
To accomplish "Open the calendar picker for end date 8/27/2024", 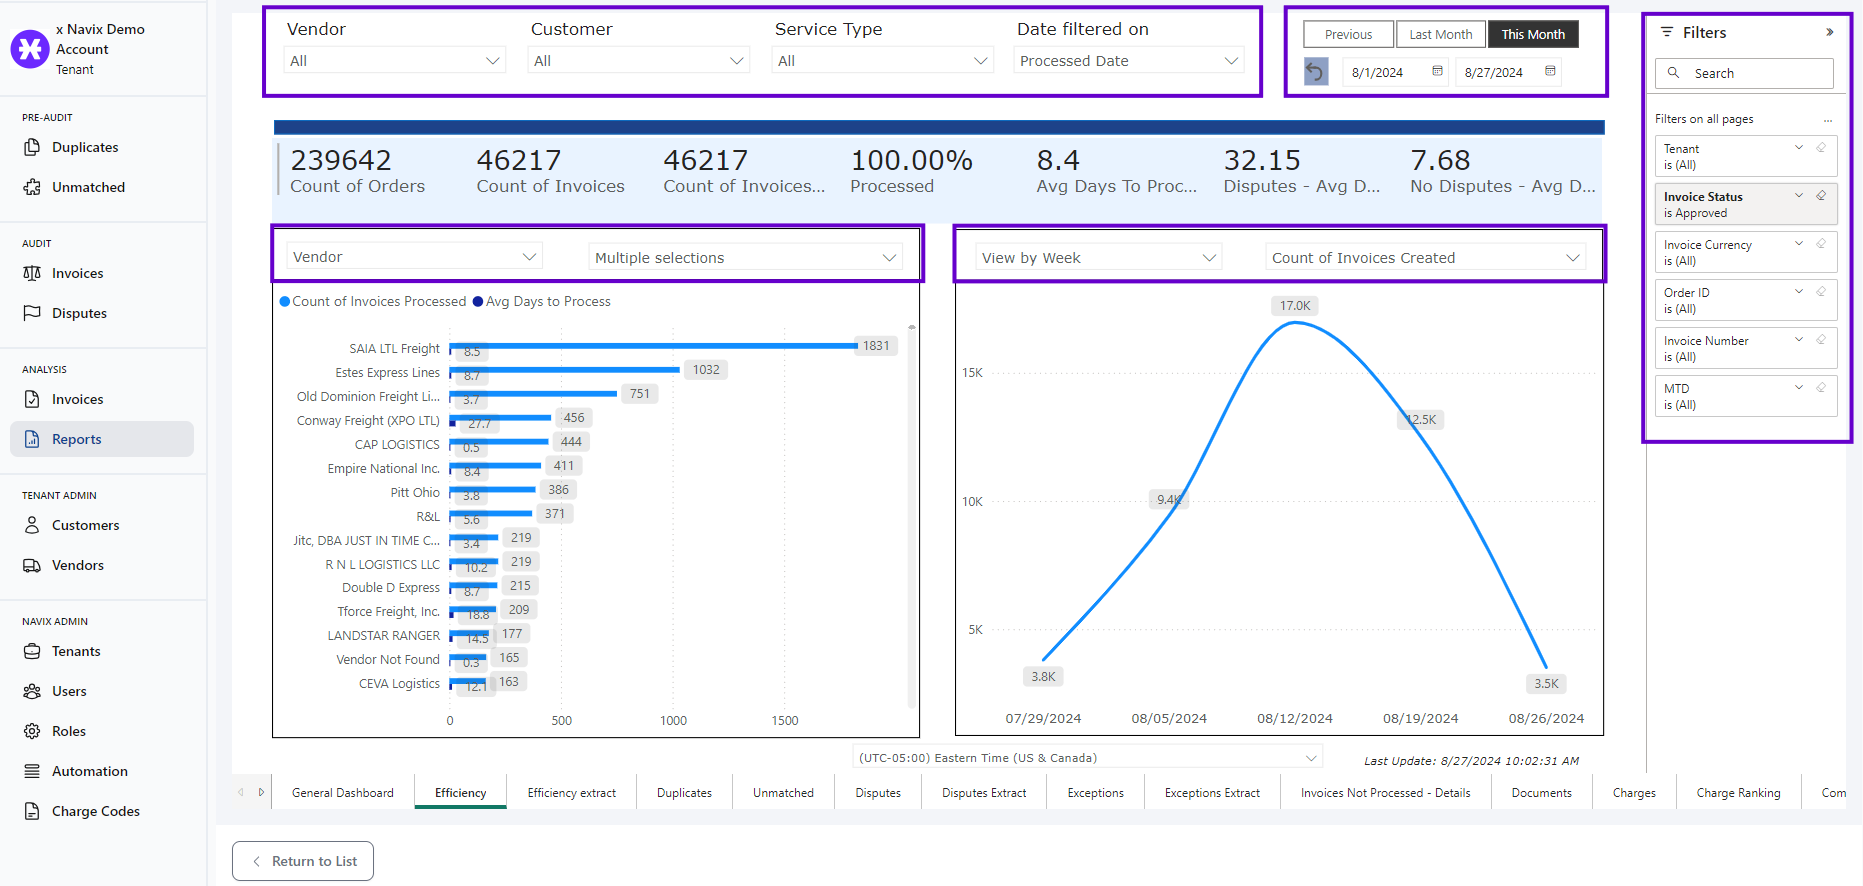I will [x=1550, y=71].
